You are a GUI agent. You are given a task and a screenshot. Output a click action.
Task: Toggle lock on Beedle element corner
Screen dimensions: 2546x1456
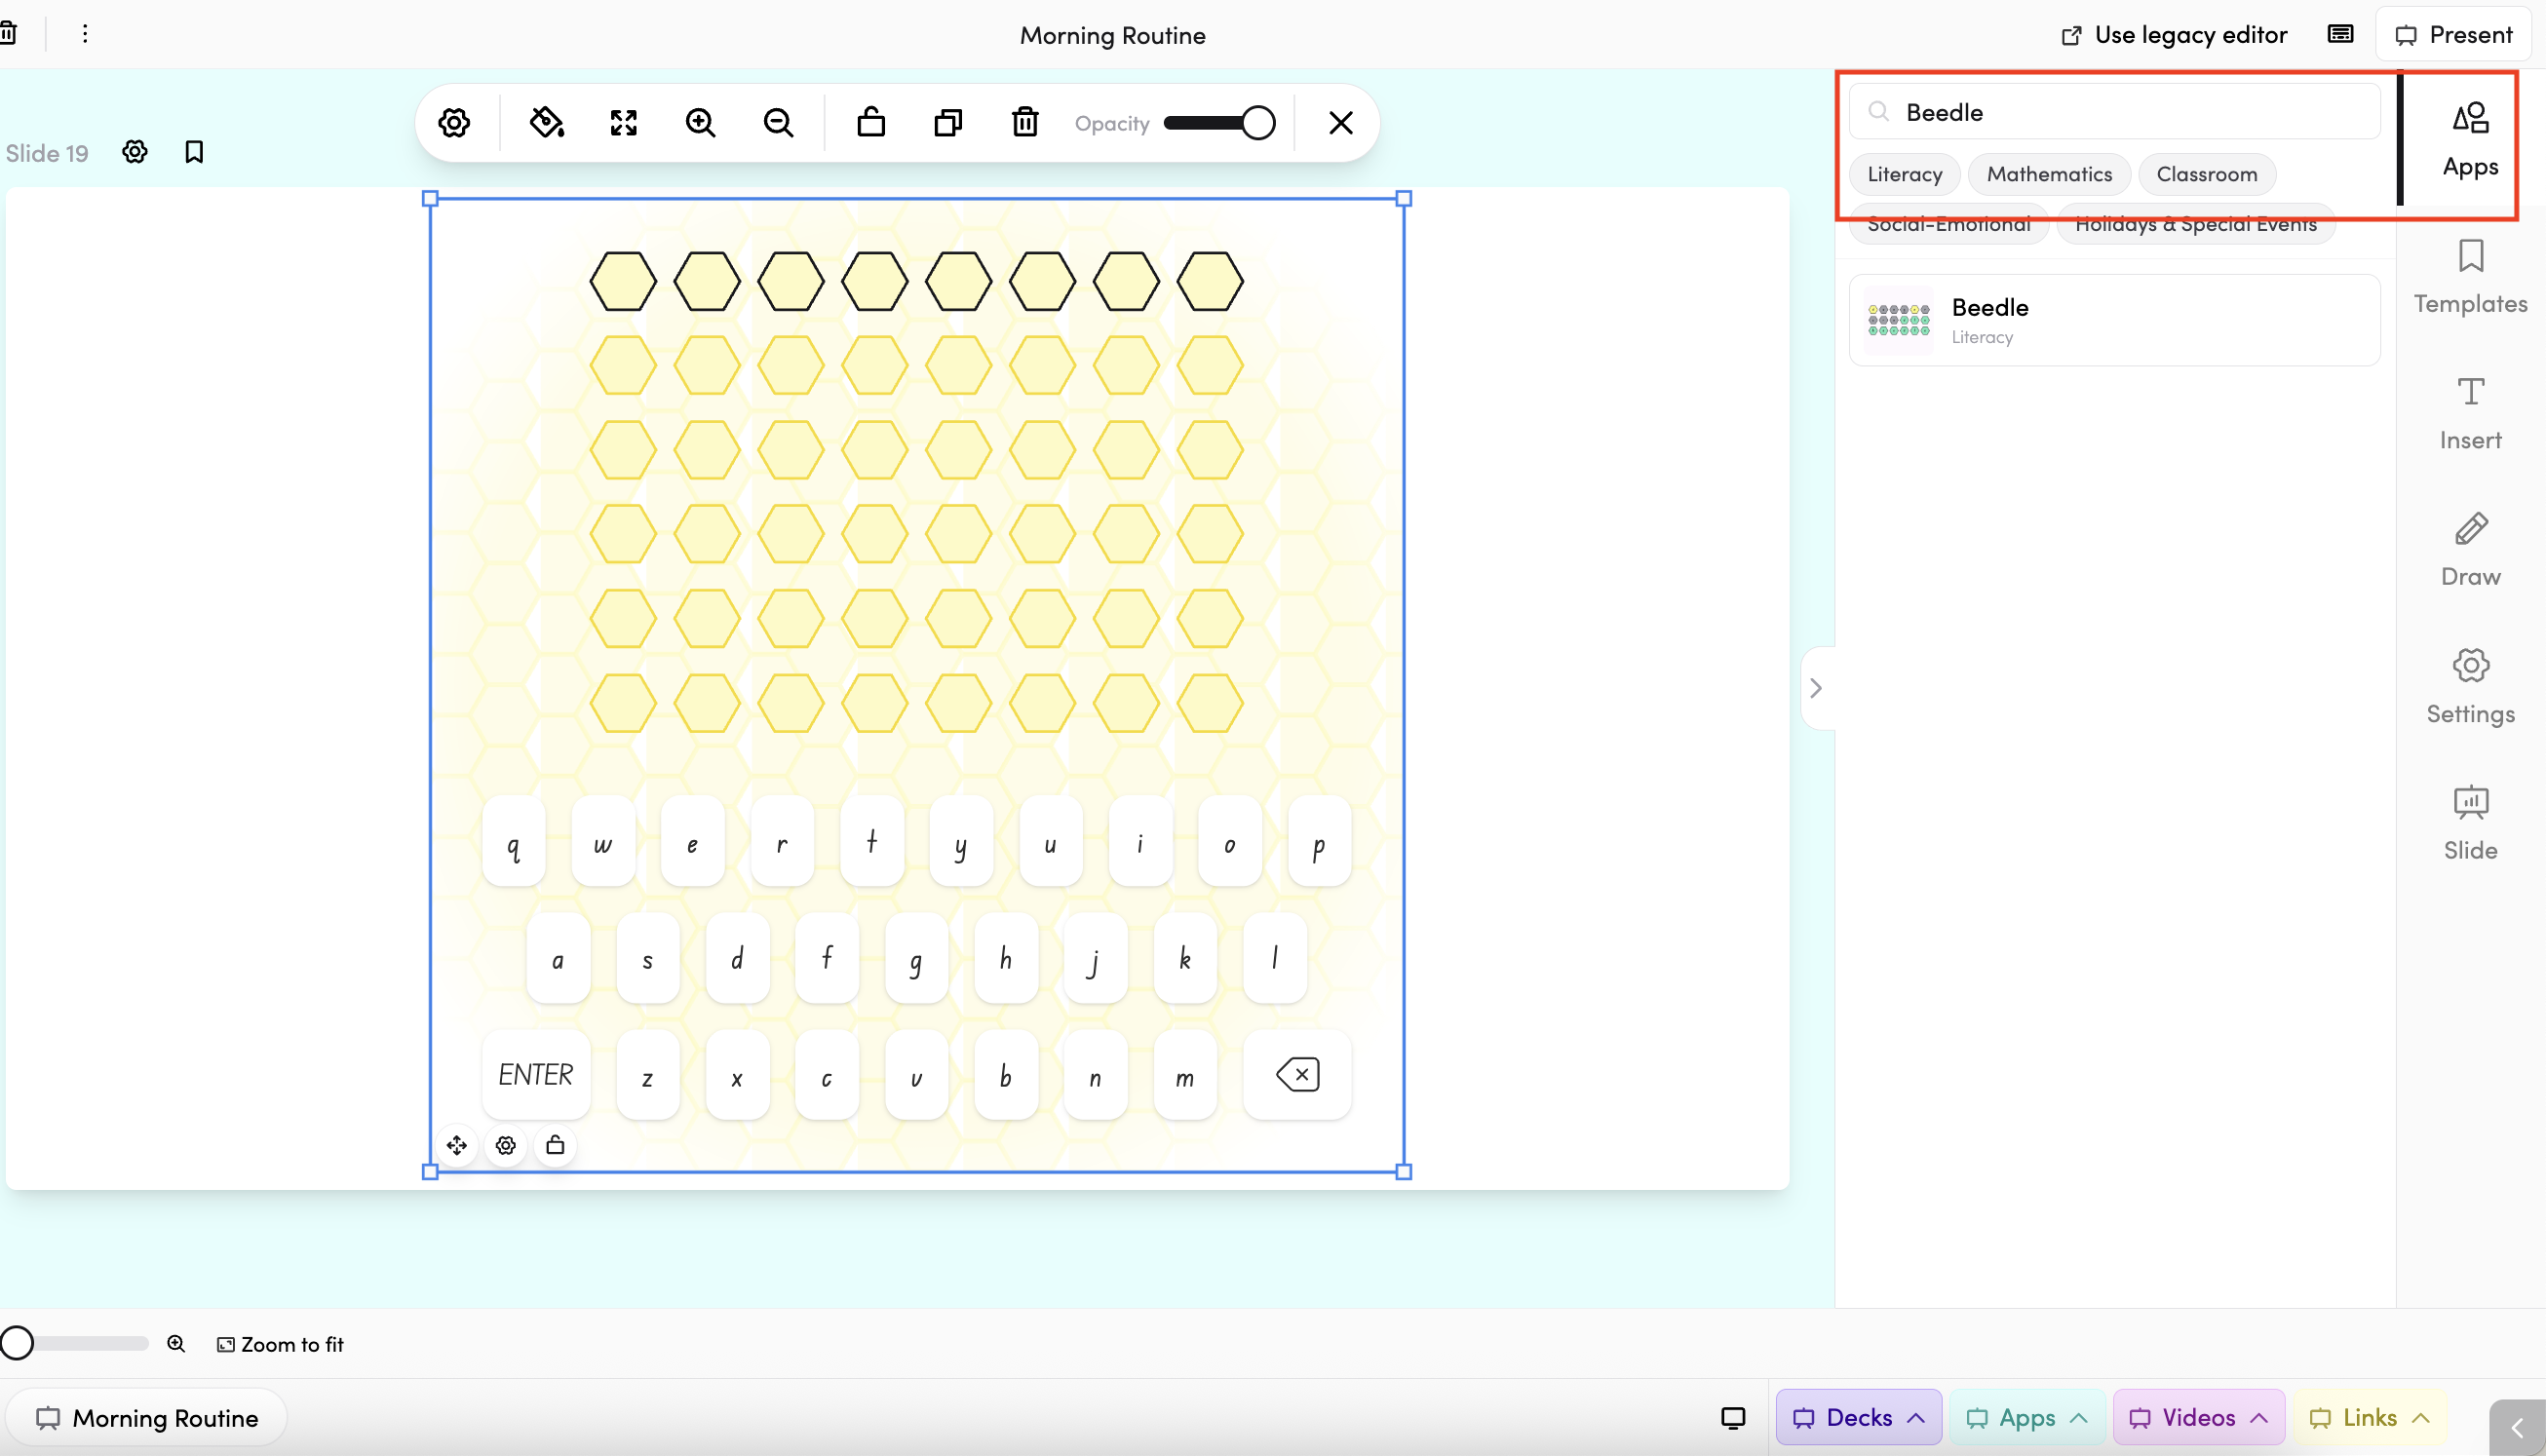pyautogui.click(x=555, y=1145)
